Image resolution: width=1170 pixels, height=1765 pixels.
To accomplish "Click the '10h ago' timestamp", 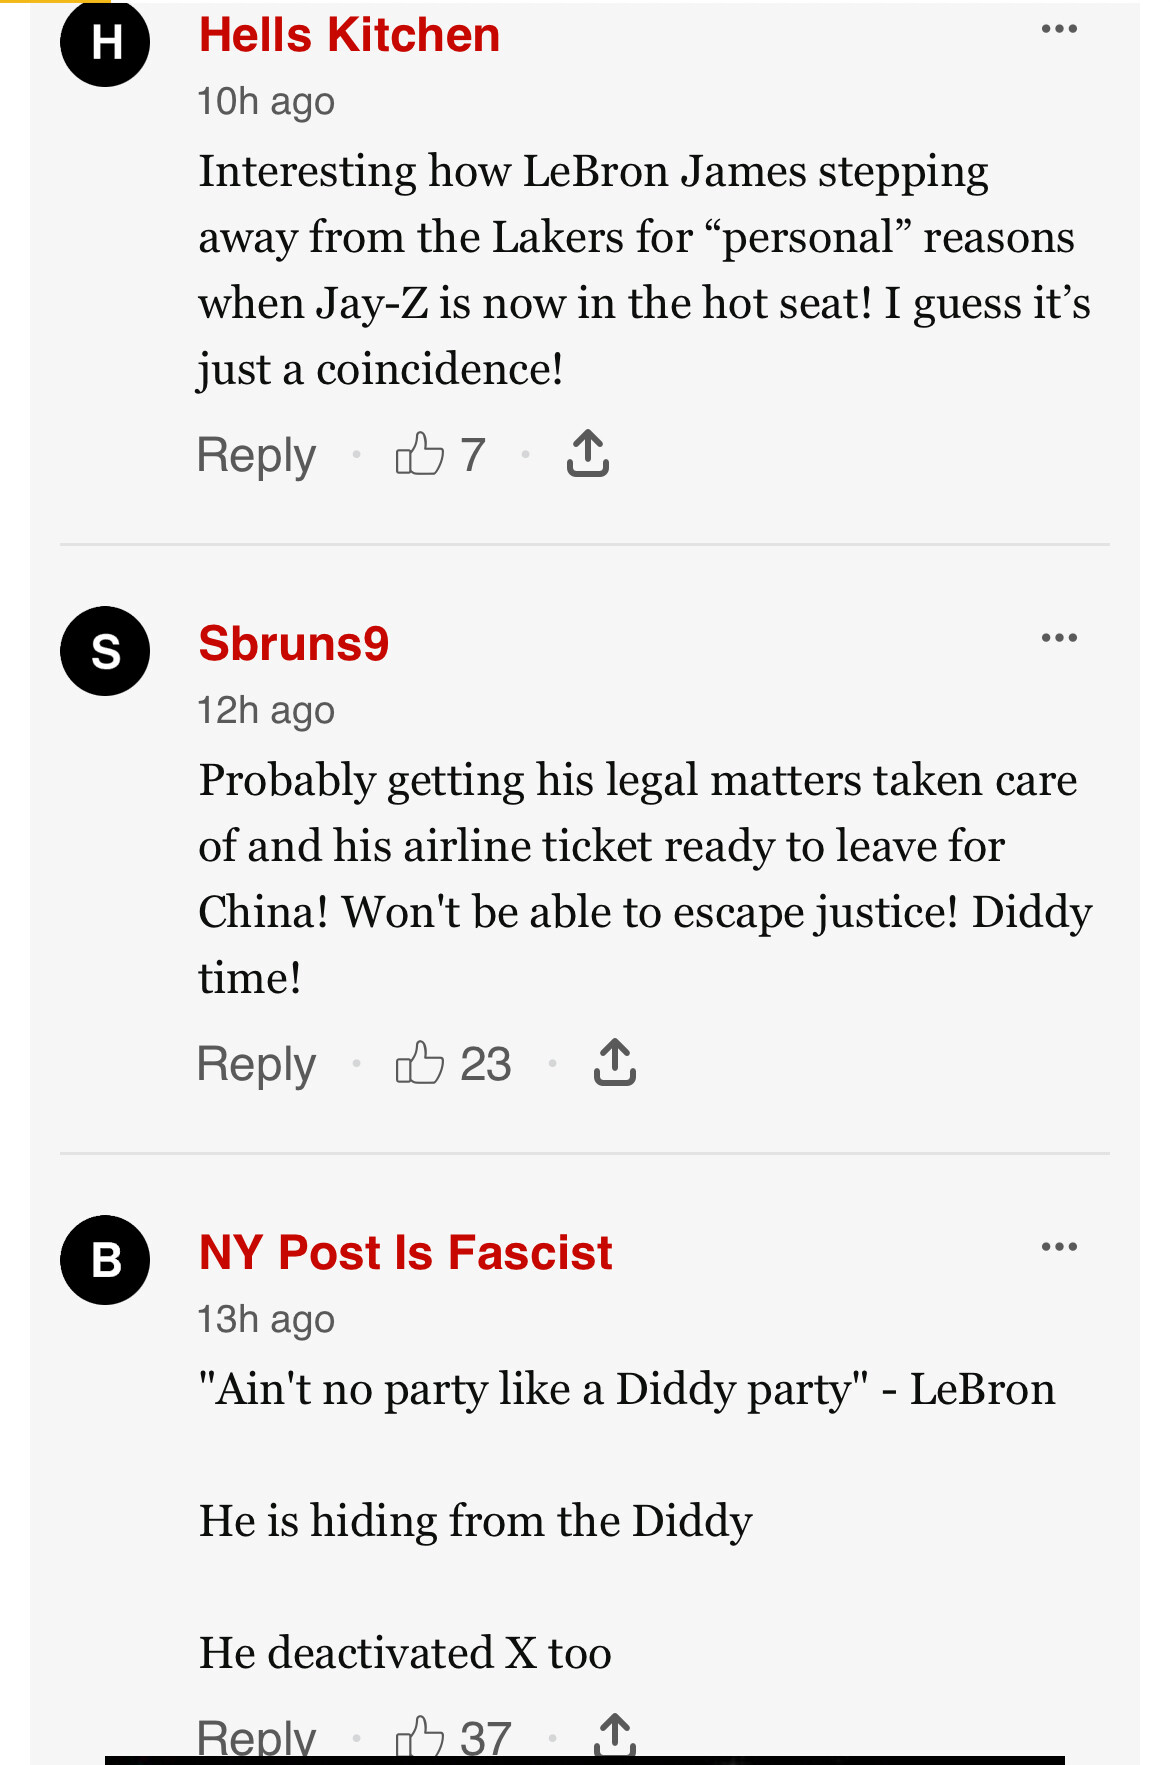I will click(266, 101).
